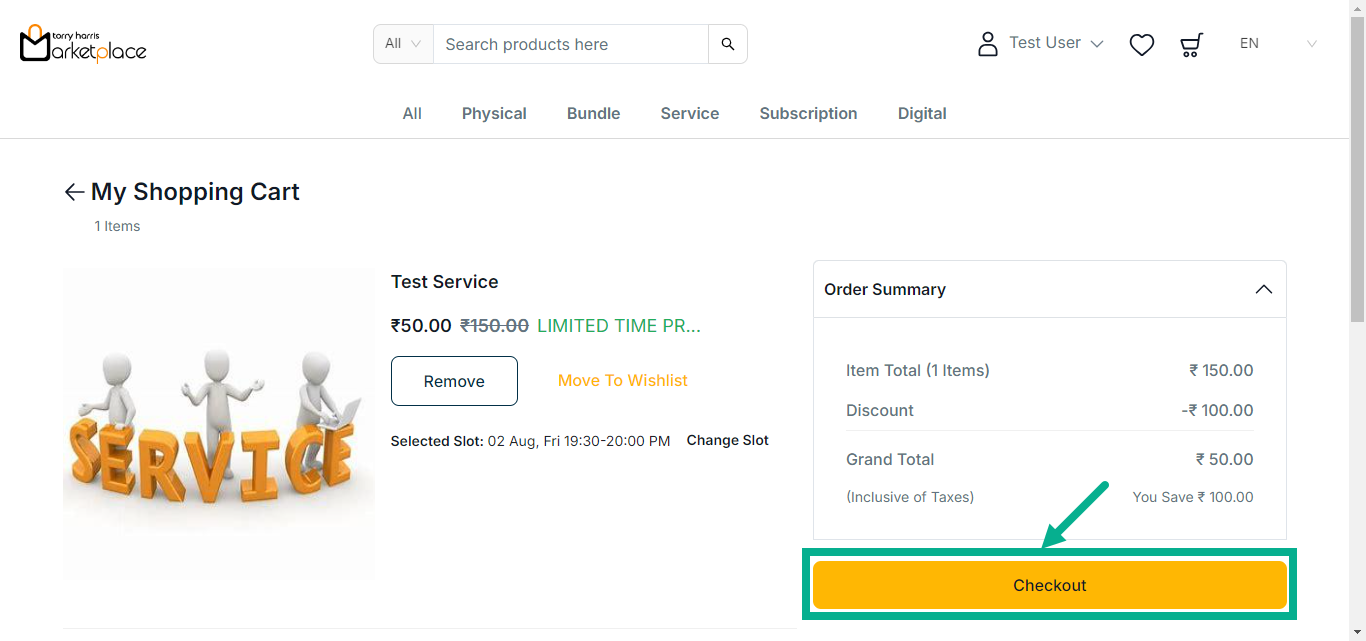Click the Change Slot link
The height and width of the screenshot is (641, 1366).
click(x=727, y=440)
